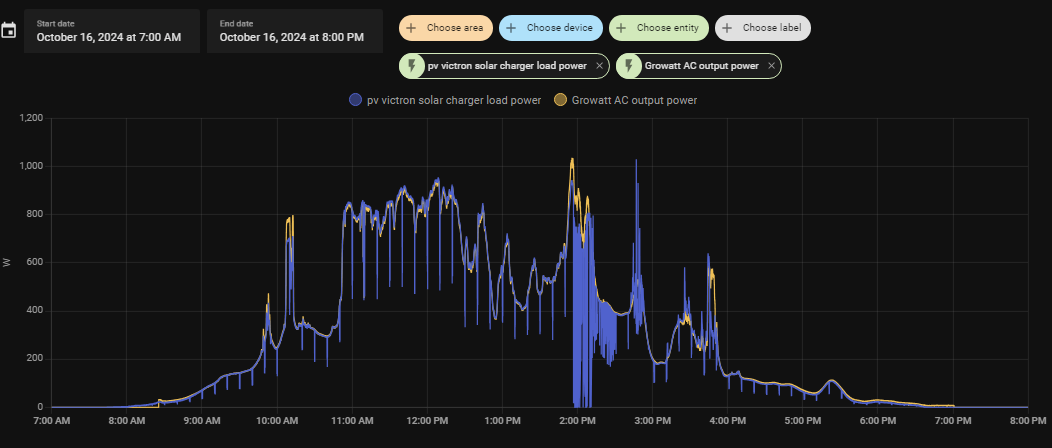1052x448 pixels.
Task: Remove the pv victron solar charger chip
Action: (x=599, y=66)
